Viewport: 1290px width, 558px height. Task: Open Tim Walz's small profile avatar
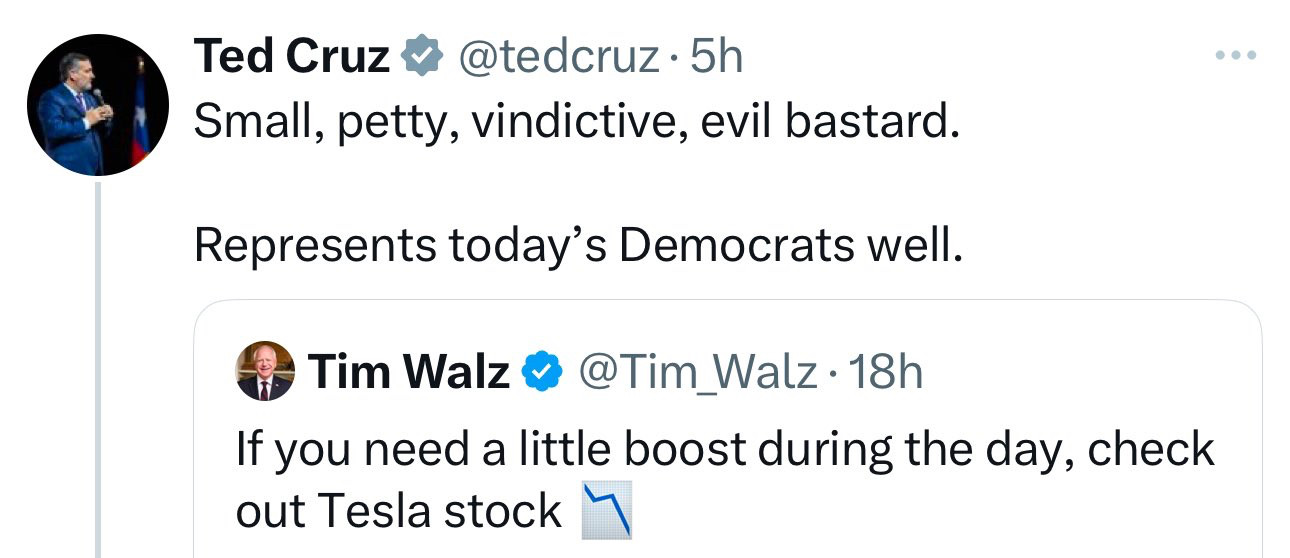[x=265, y=371]
